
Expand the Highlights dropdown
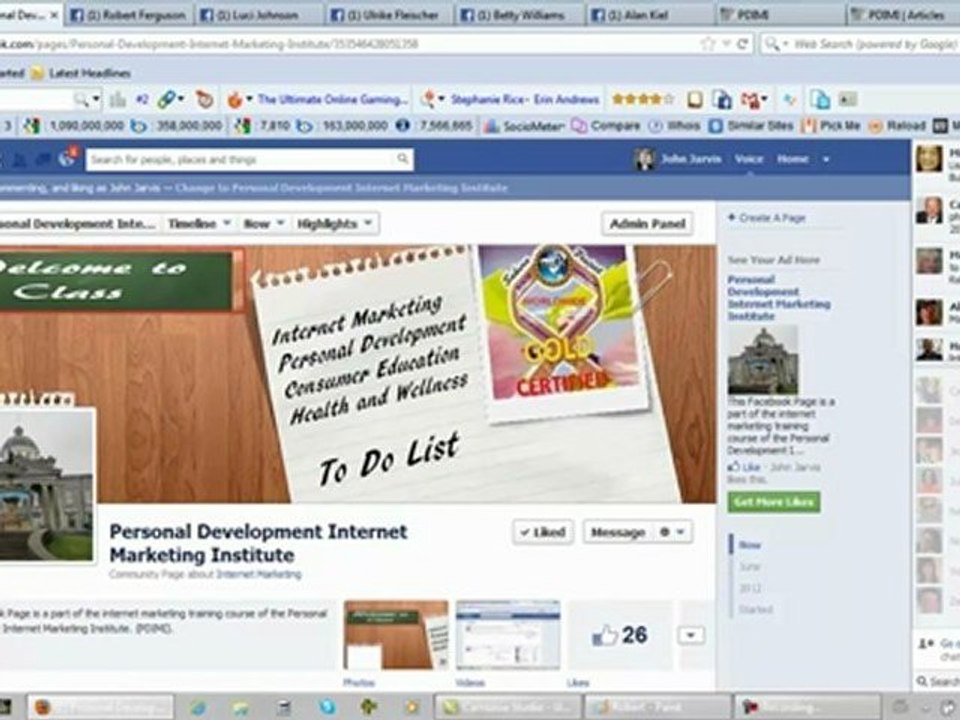[x=334, y=223]
